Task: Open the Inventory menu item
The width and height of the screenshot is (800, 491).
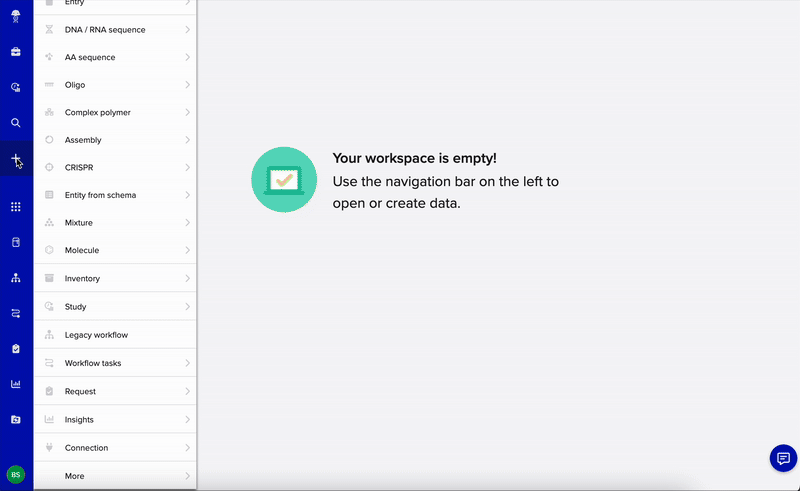Action: point(82,278)
